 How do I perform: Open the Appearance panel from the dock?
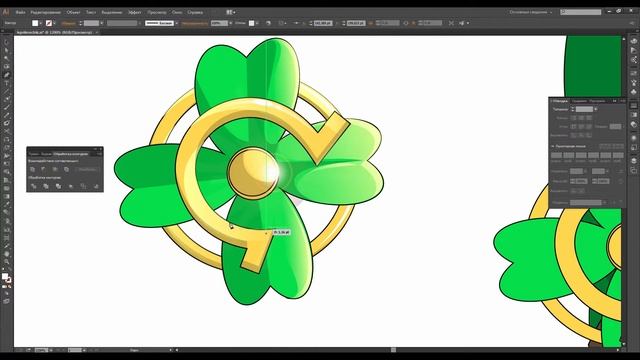(633, 138)
